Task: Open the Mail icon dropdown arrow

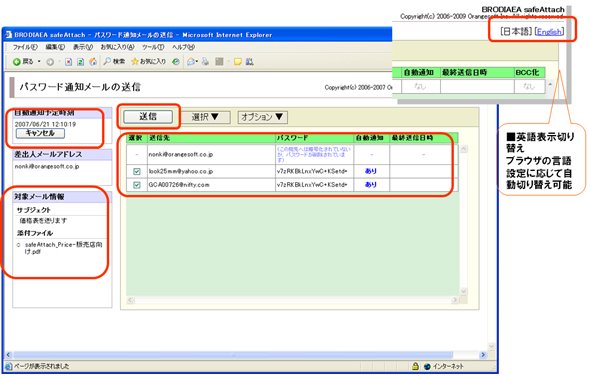Action: 197,62
